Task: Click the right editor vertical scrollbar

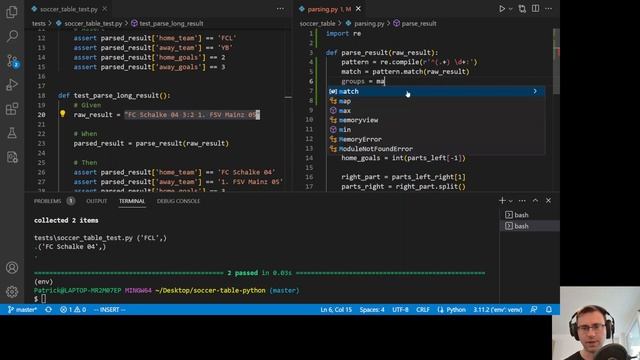Action: point(556,61)
